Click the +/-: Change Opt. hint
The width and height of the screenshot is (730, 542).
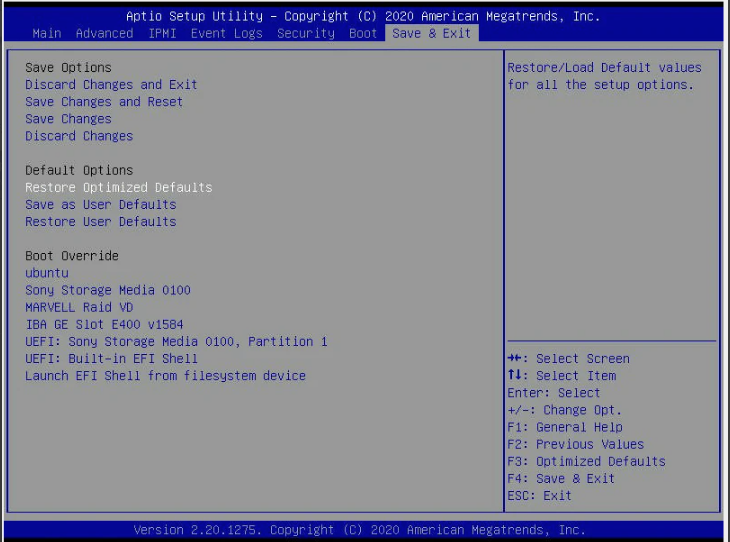tap(565, 410)
